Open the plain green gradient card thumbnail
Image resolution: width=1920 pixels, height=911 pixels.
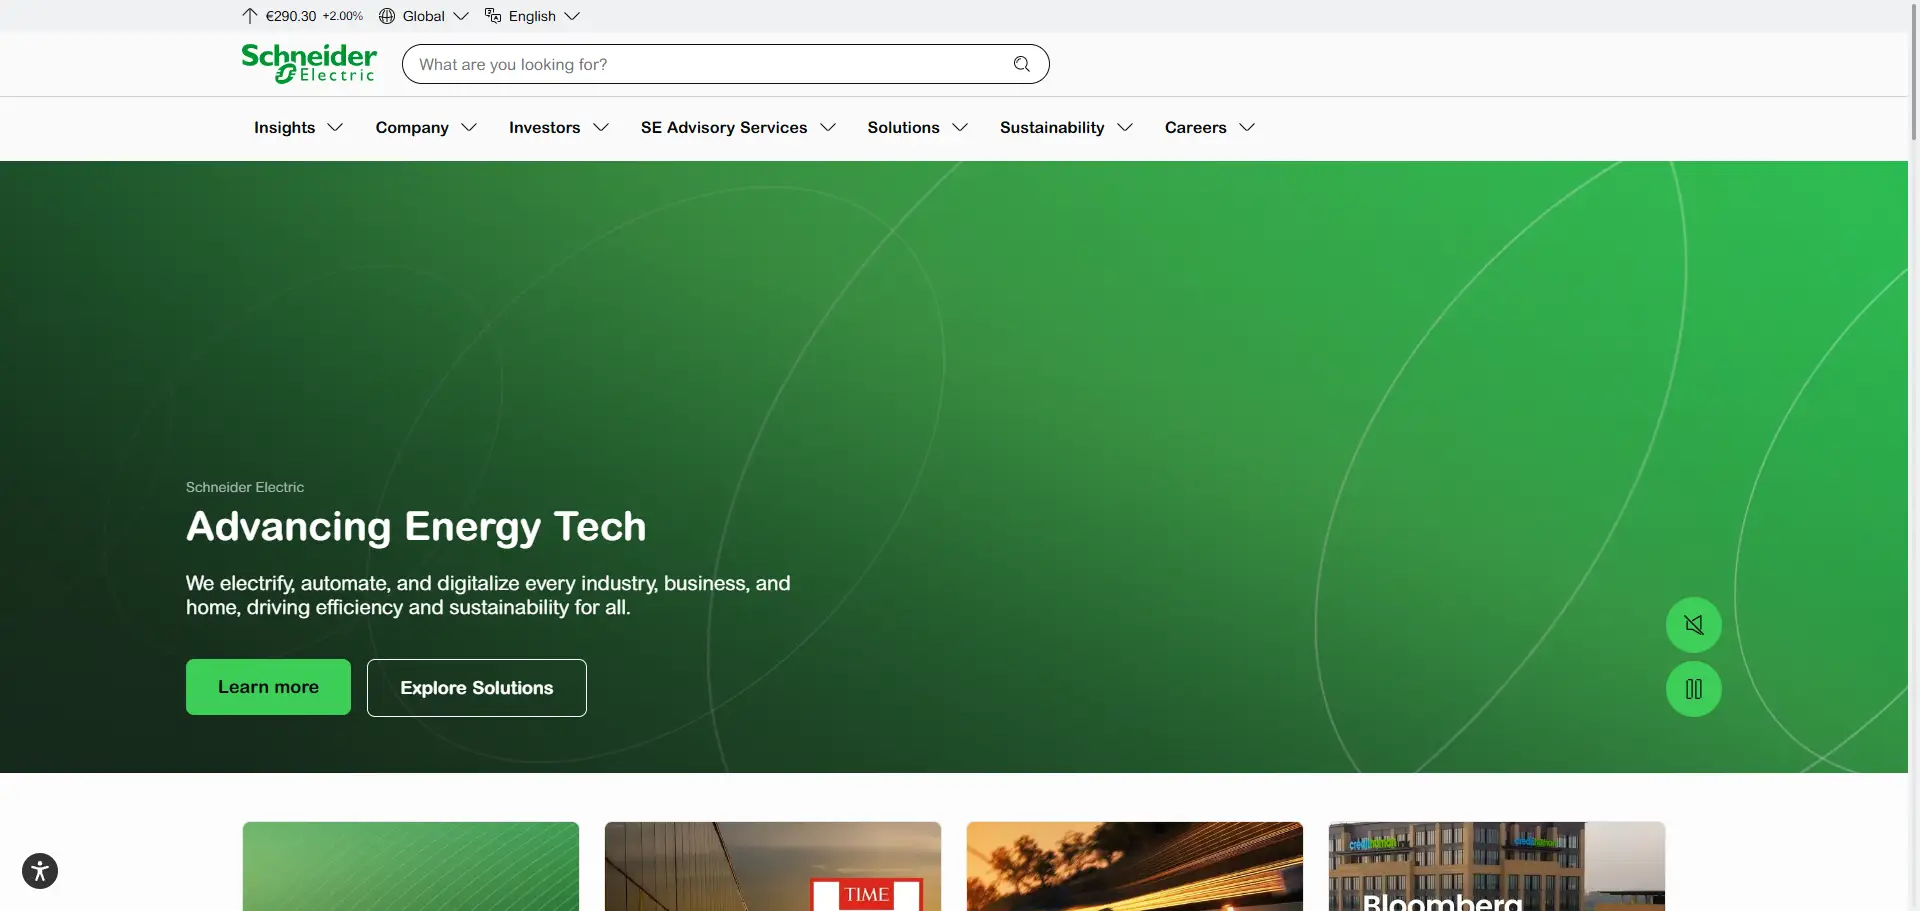coord(411,866)
